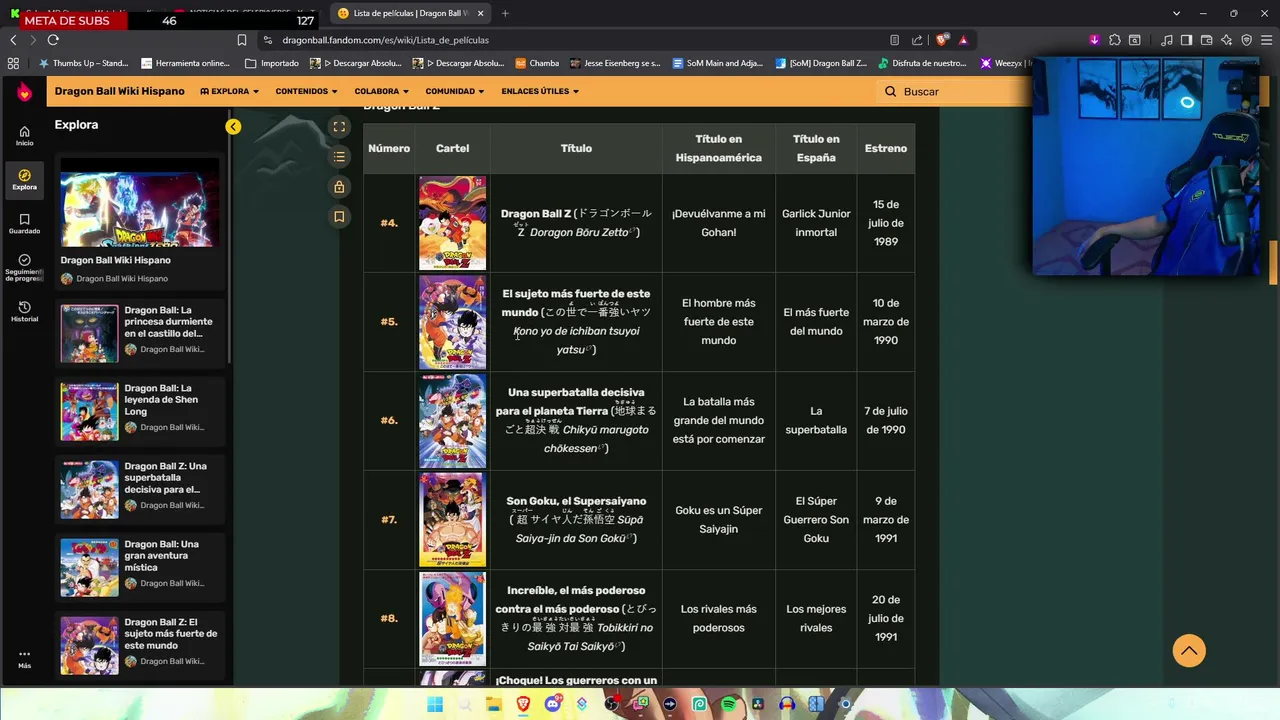
Task: Open the Brave Leo AI sparkle icon
Action: (x=1227, y=40)
